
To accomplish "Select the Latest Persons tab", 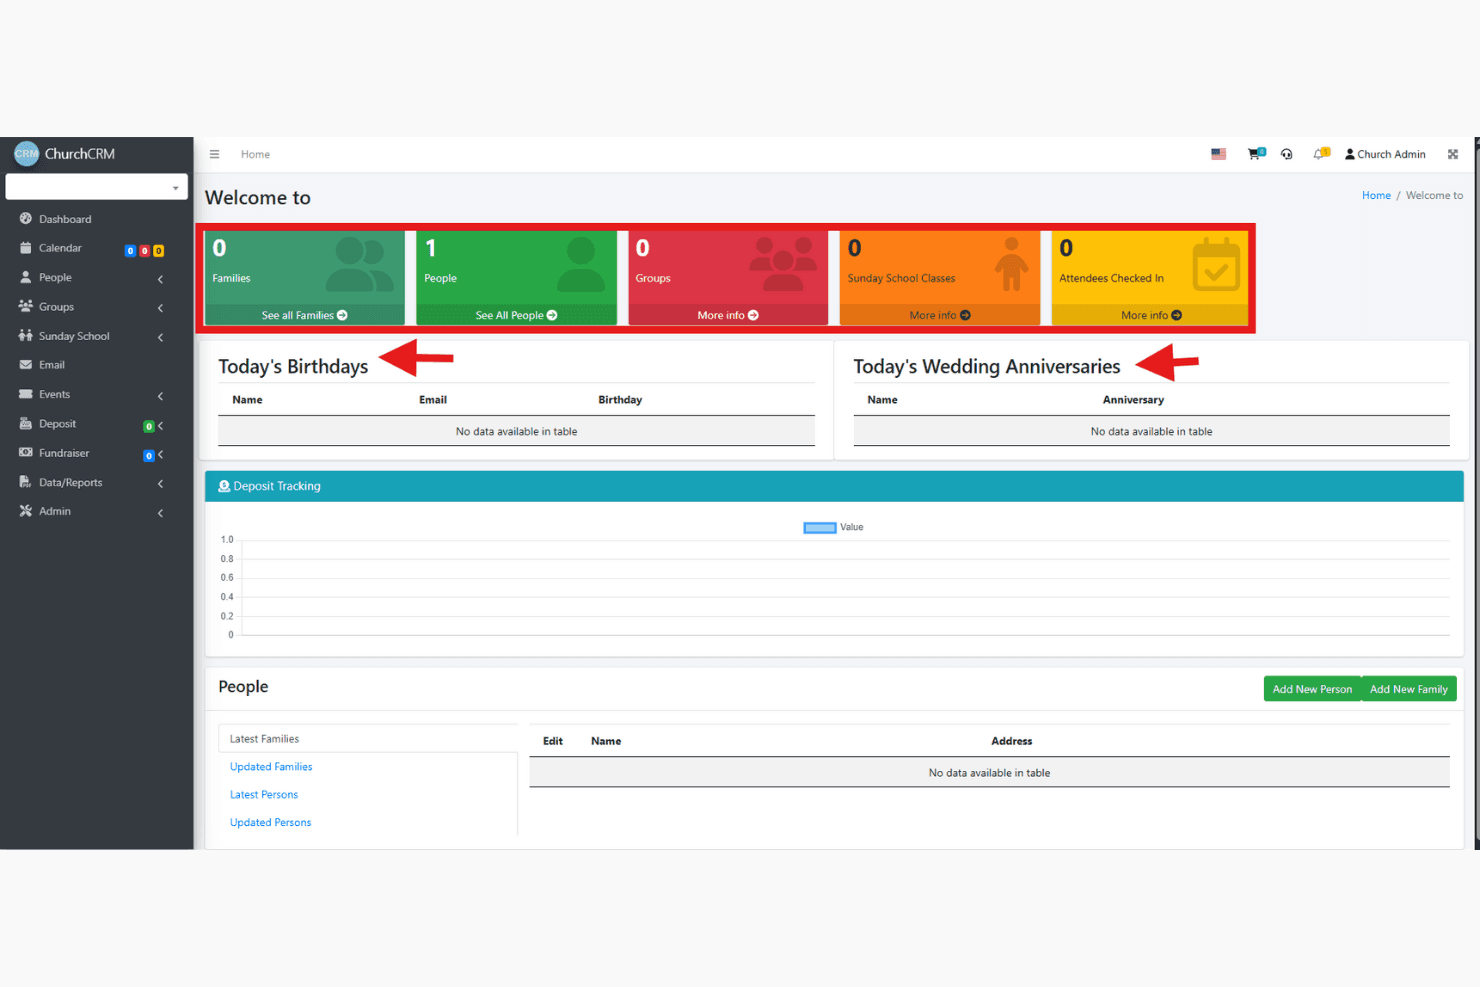I will click(x=264, y=795).
